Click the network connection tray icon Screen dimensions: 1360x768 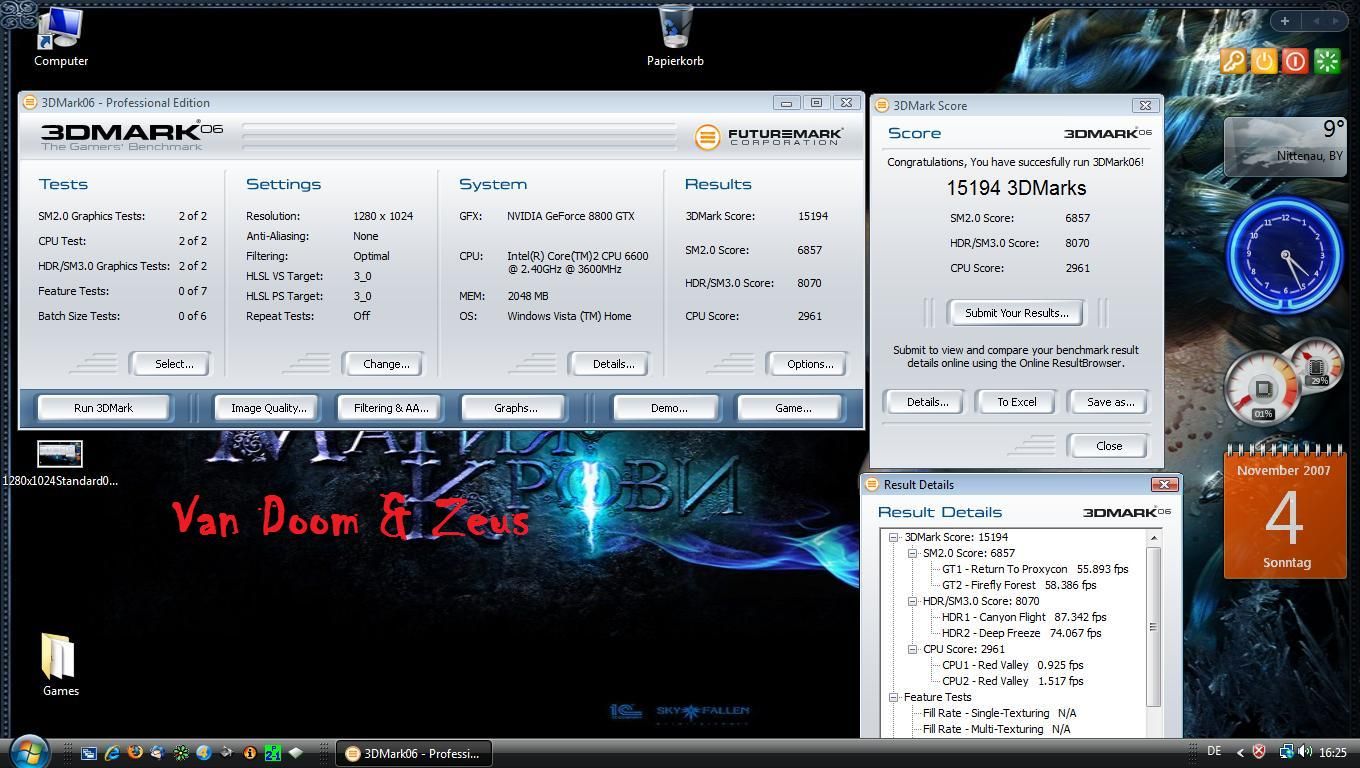1287,752
